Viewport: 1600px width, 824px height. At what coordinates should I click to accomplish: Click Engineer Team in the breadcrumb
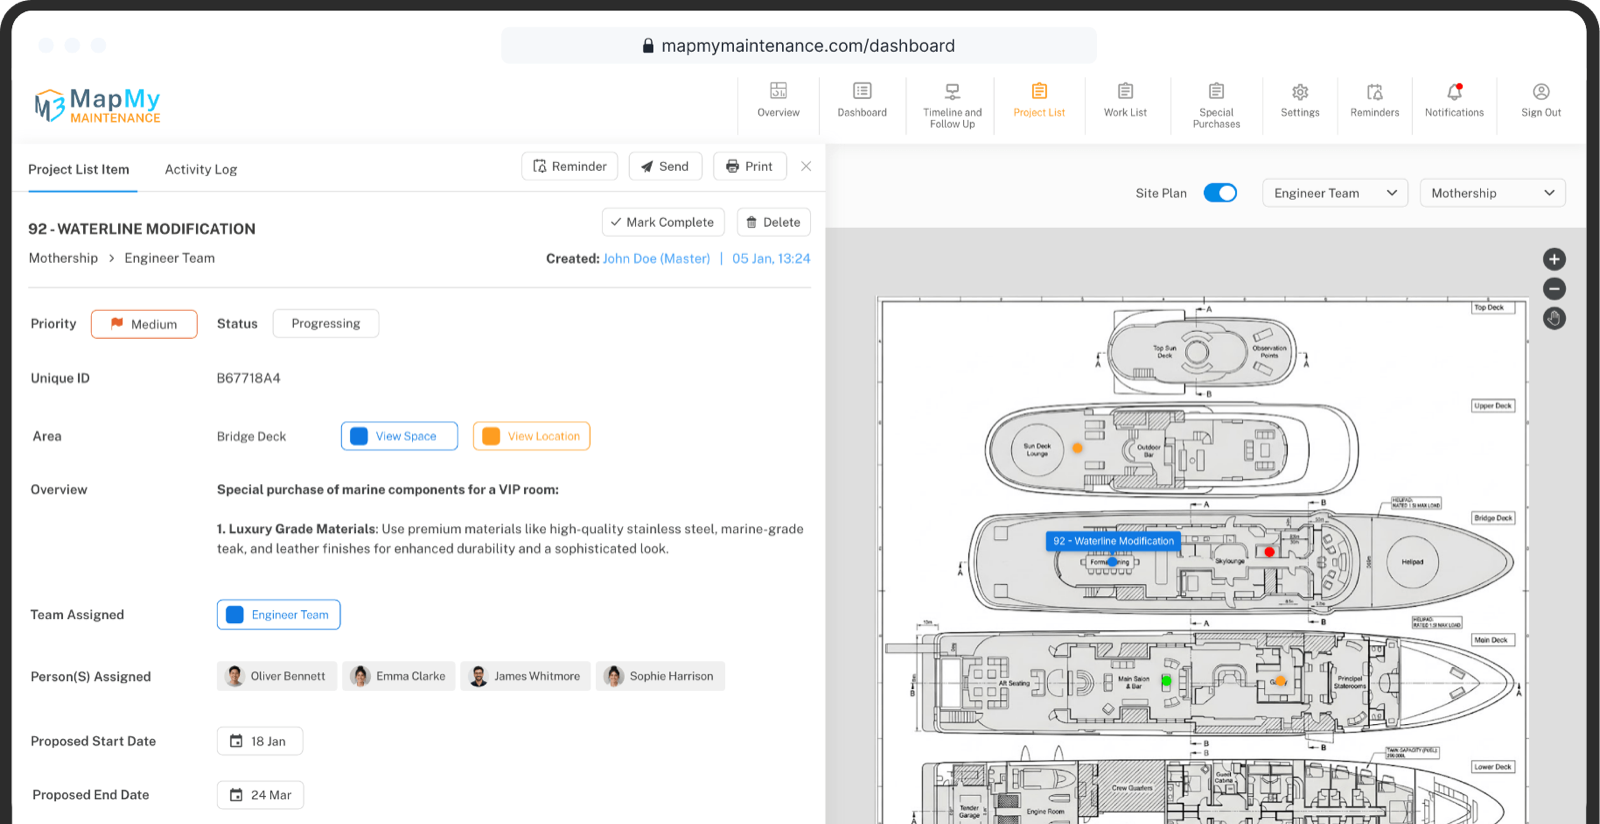[x=169, y=258]
